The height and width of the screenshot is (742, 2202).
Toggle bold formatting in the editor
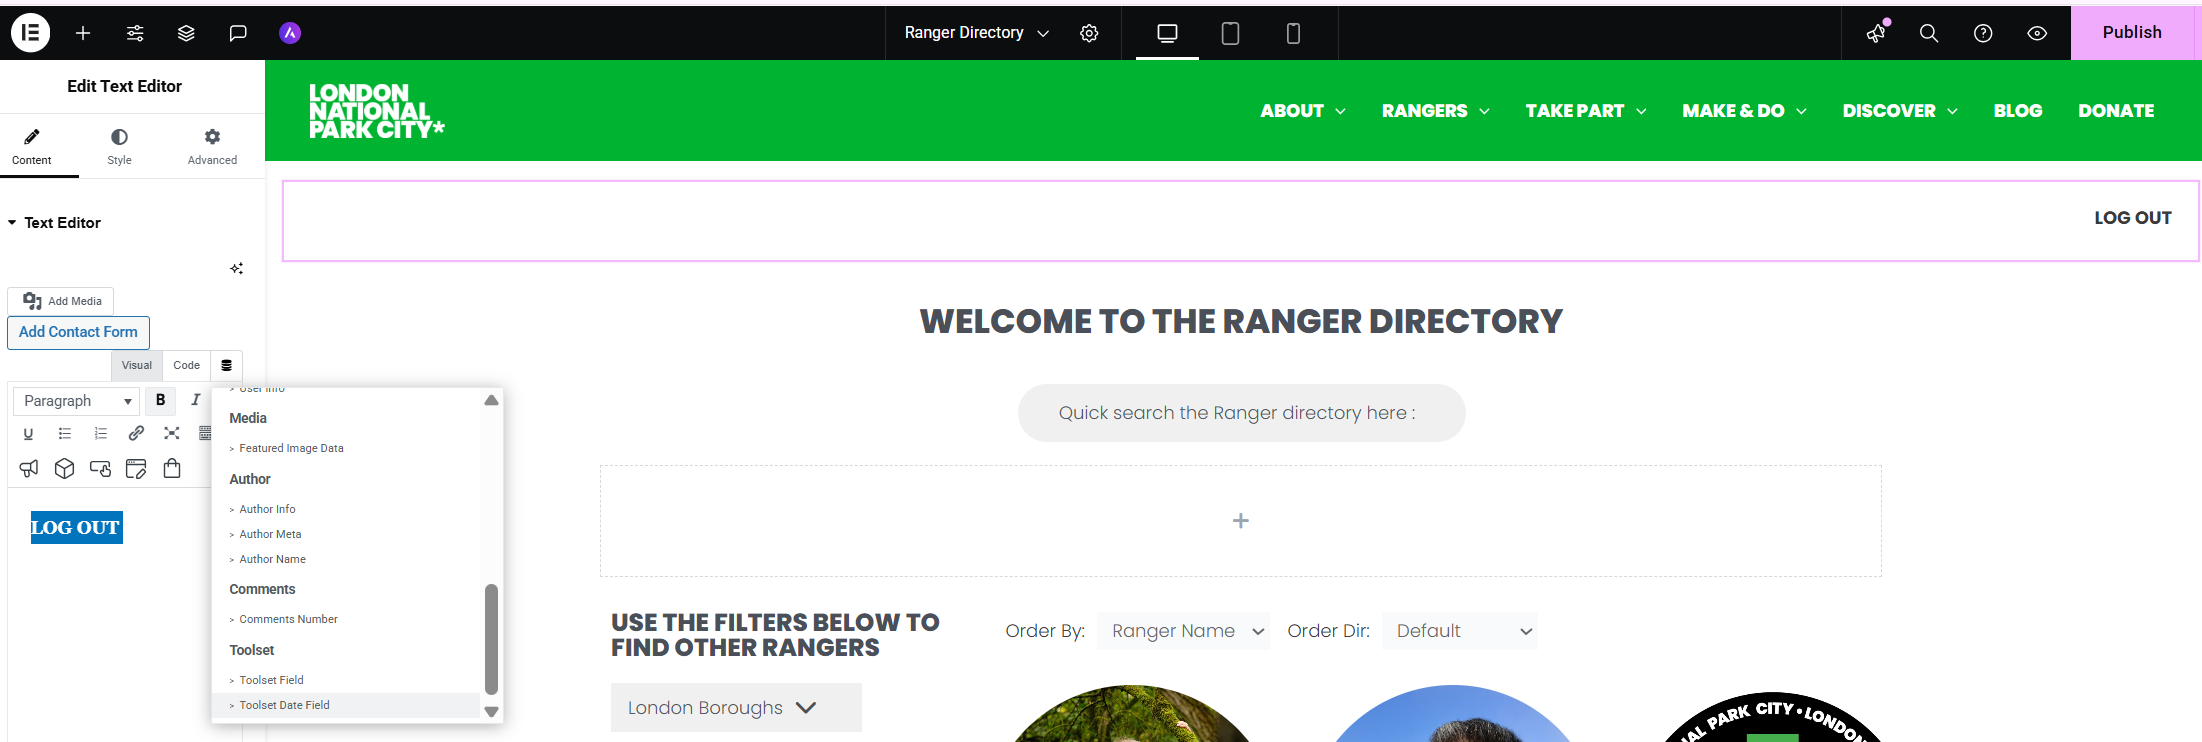pyautogui.click(x=160, y=400)
